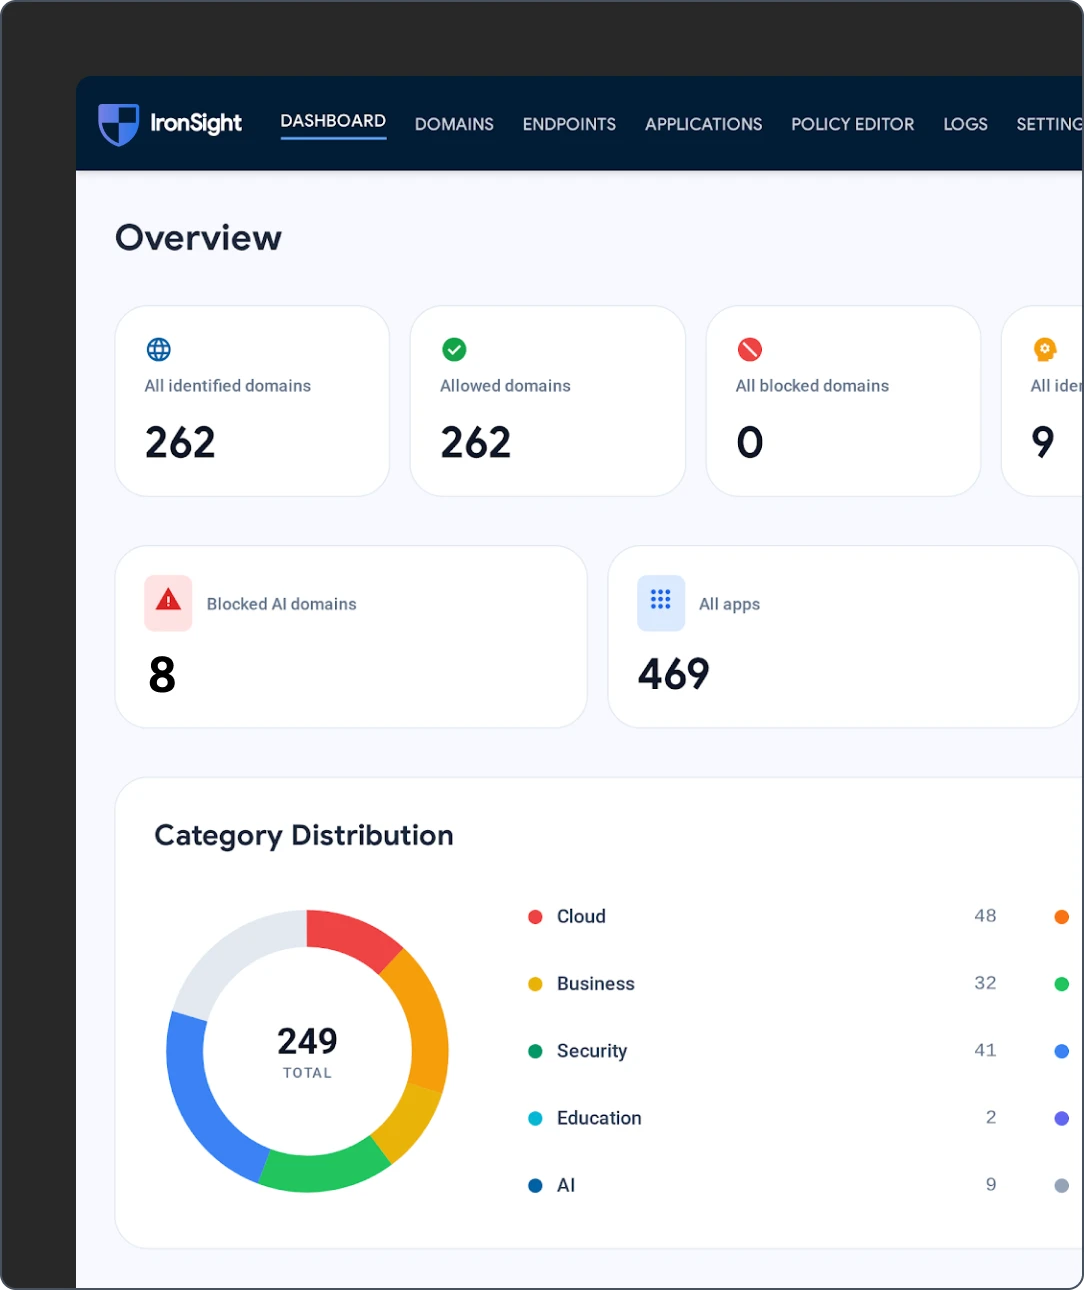Click the IronSight shield logo

pos(118,124)
